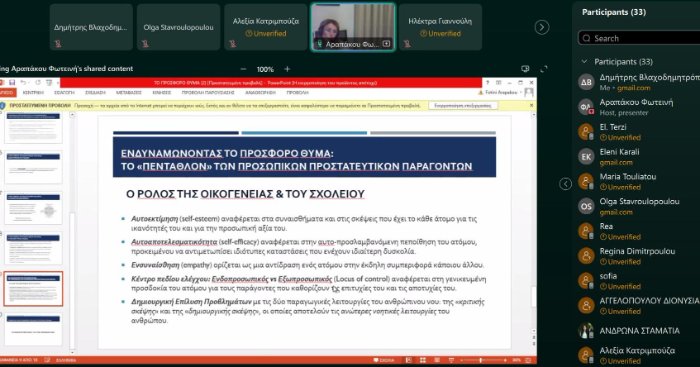Screen dimensions: 700x367
Task: Select the third slide thumbnail with diagram
Action: [x=33, y=208]
